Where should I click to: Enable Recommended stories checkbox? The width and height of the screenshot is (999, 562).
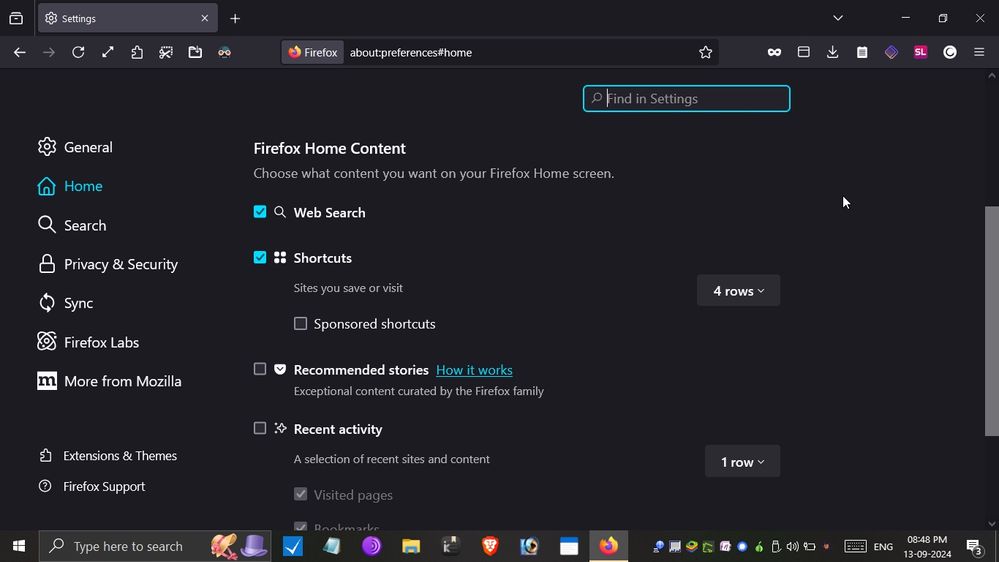tap(260, 369)
